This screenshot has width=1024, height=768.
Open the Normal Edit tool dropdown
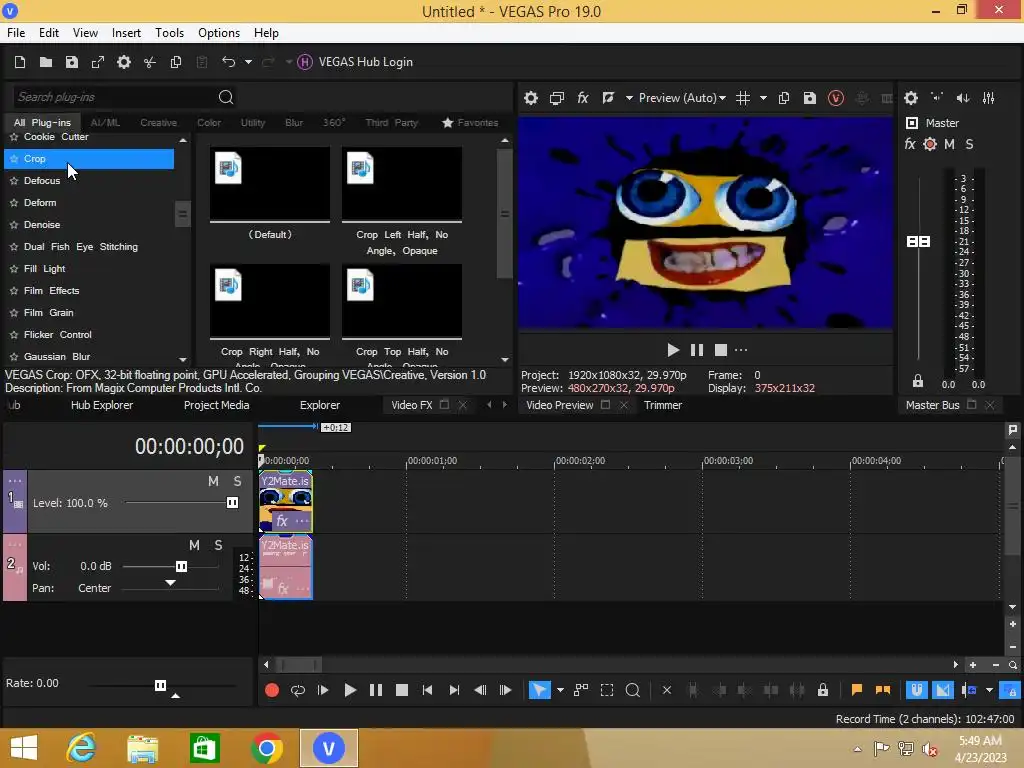point(560,690)
